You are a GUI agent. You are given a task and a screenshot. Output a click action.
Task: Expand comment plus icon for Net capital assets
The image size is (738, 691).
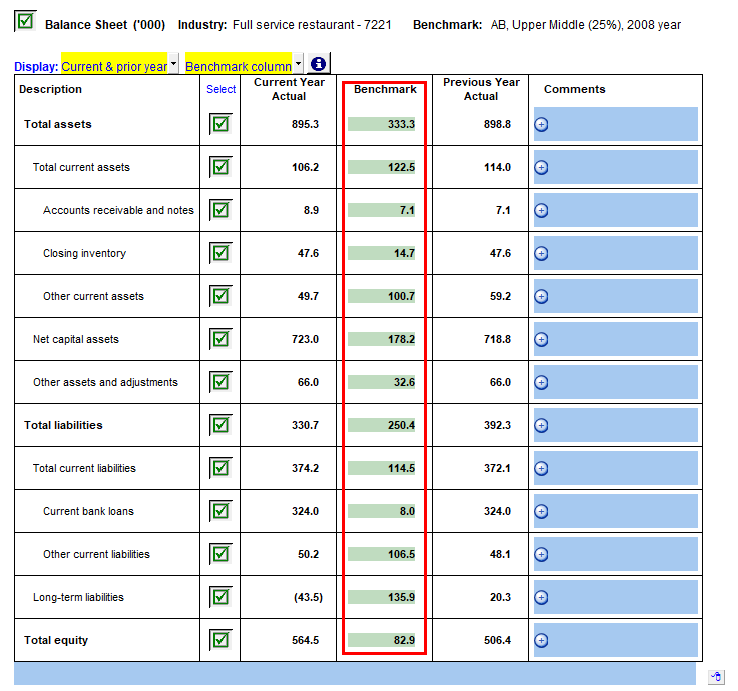point(541,339)
